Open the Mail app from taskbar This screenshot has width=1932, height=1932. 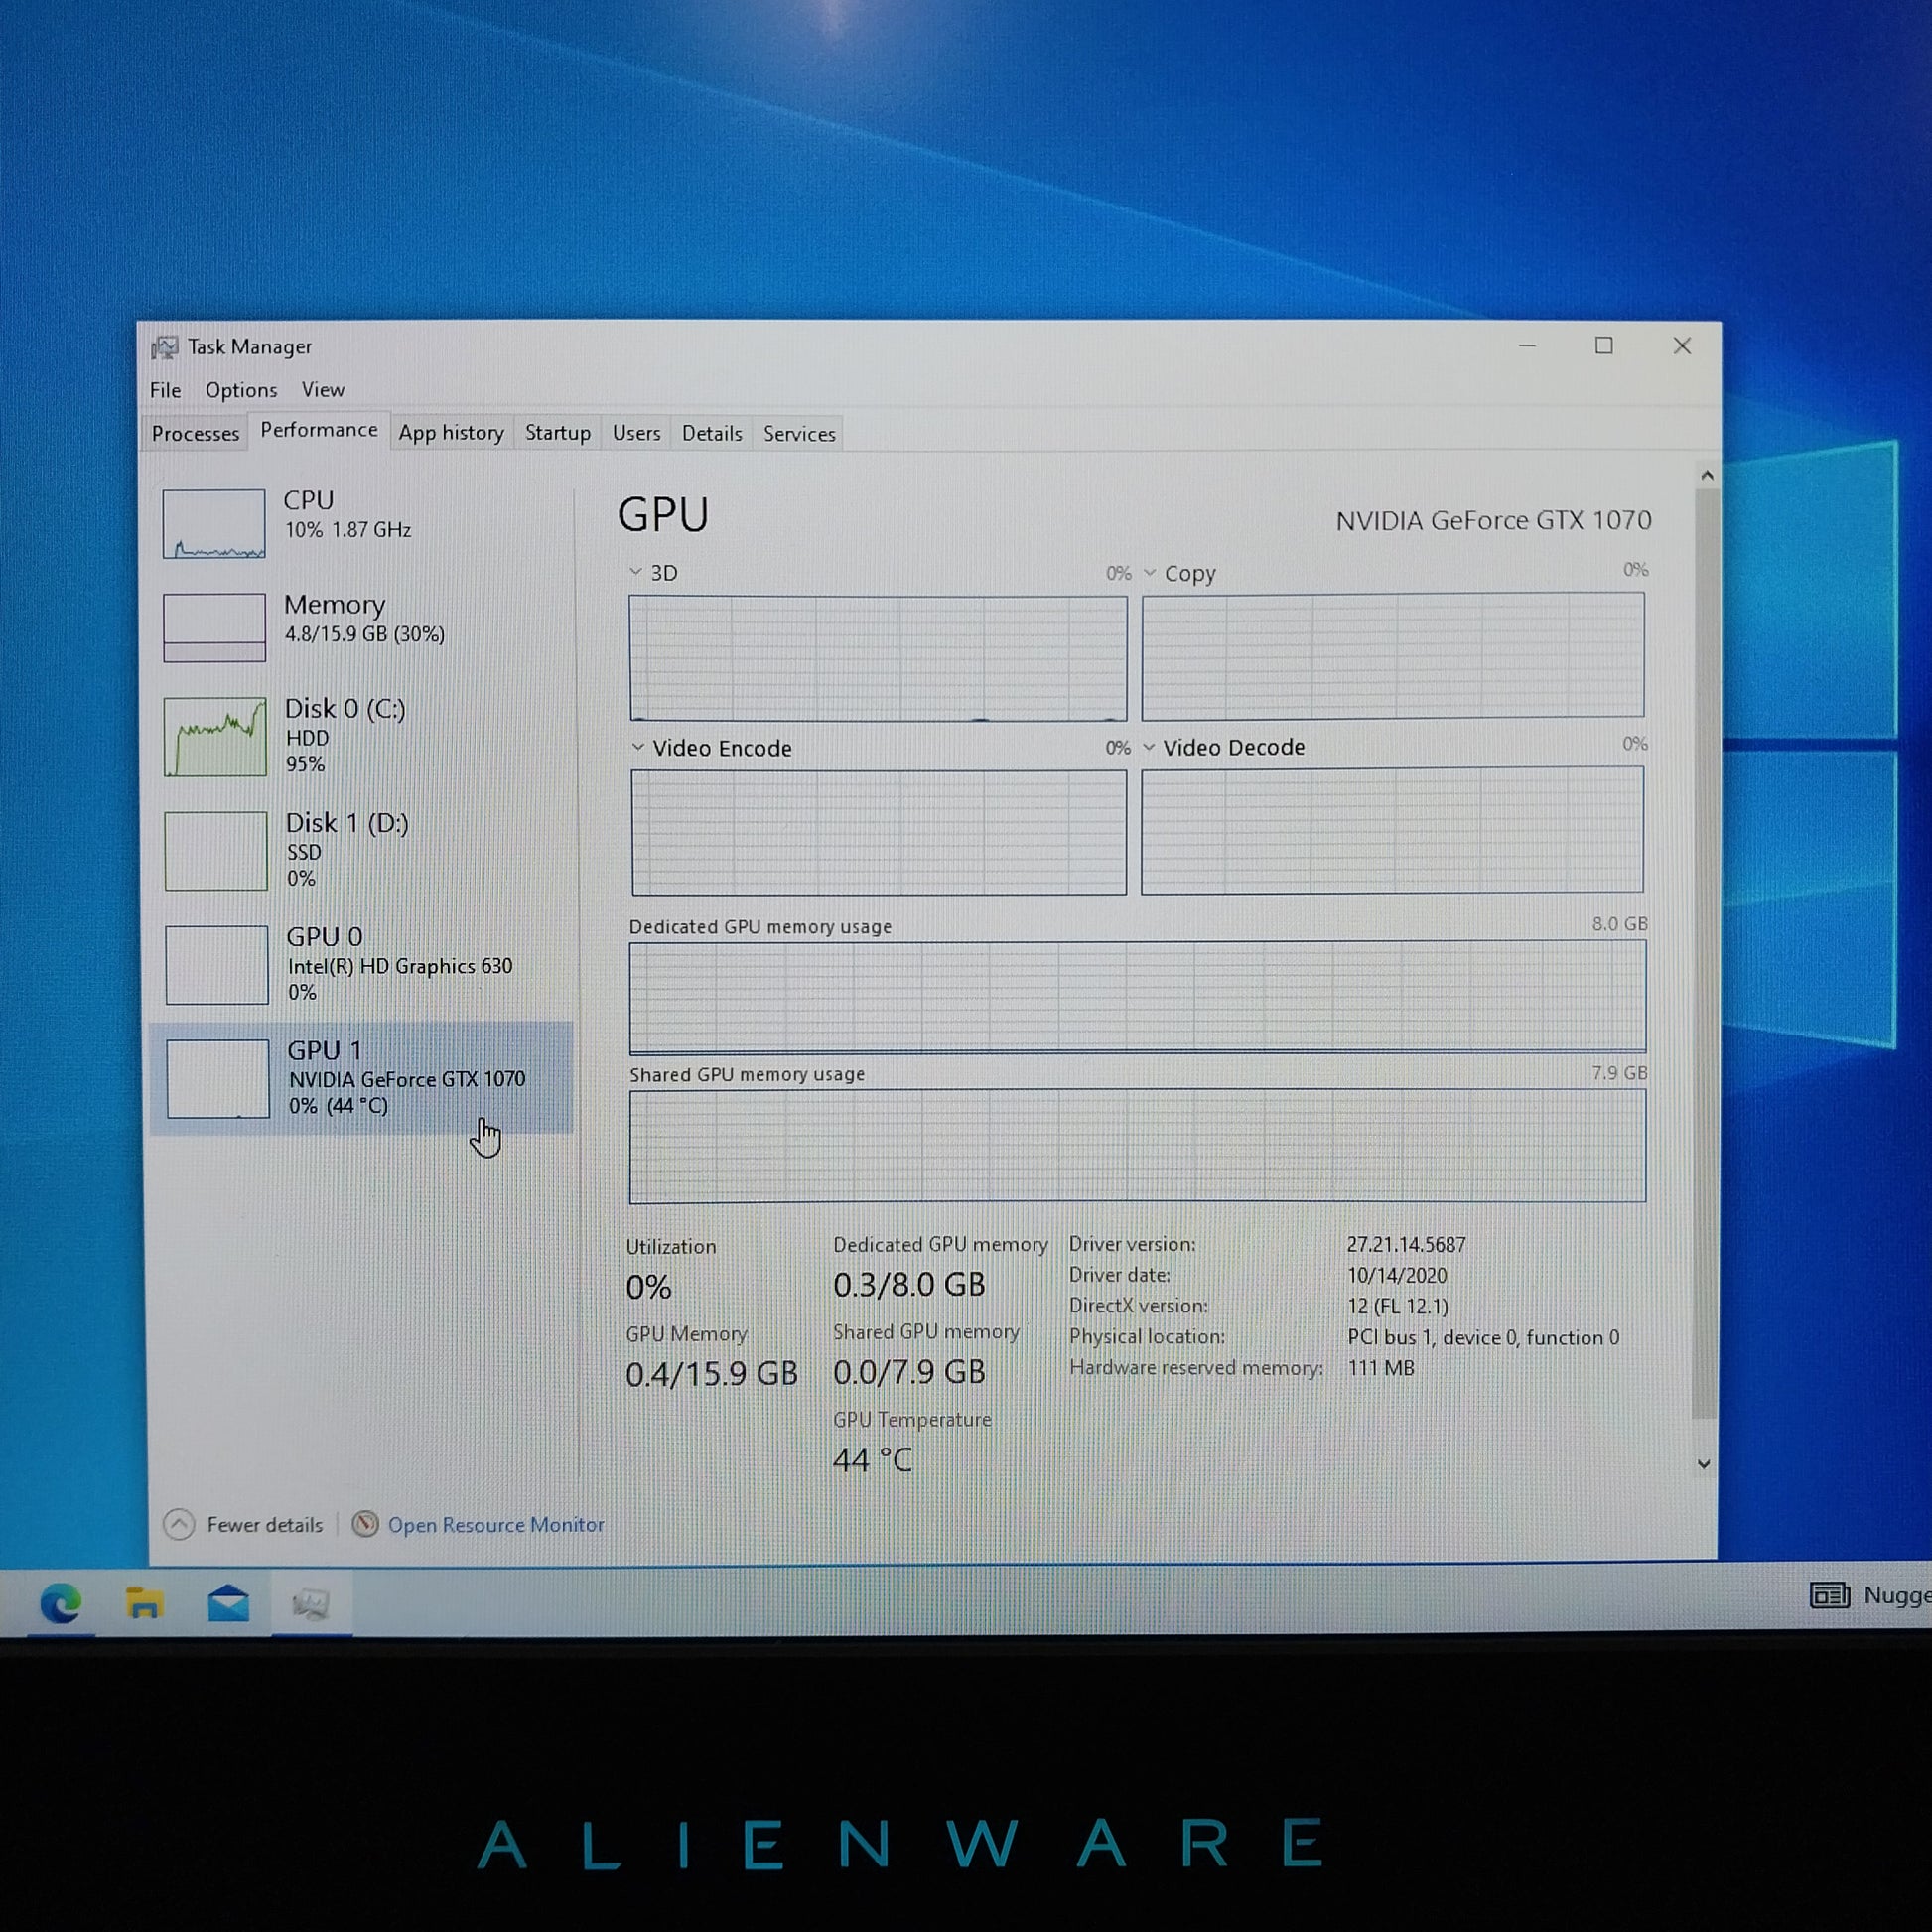228,1603
